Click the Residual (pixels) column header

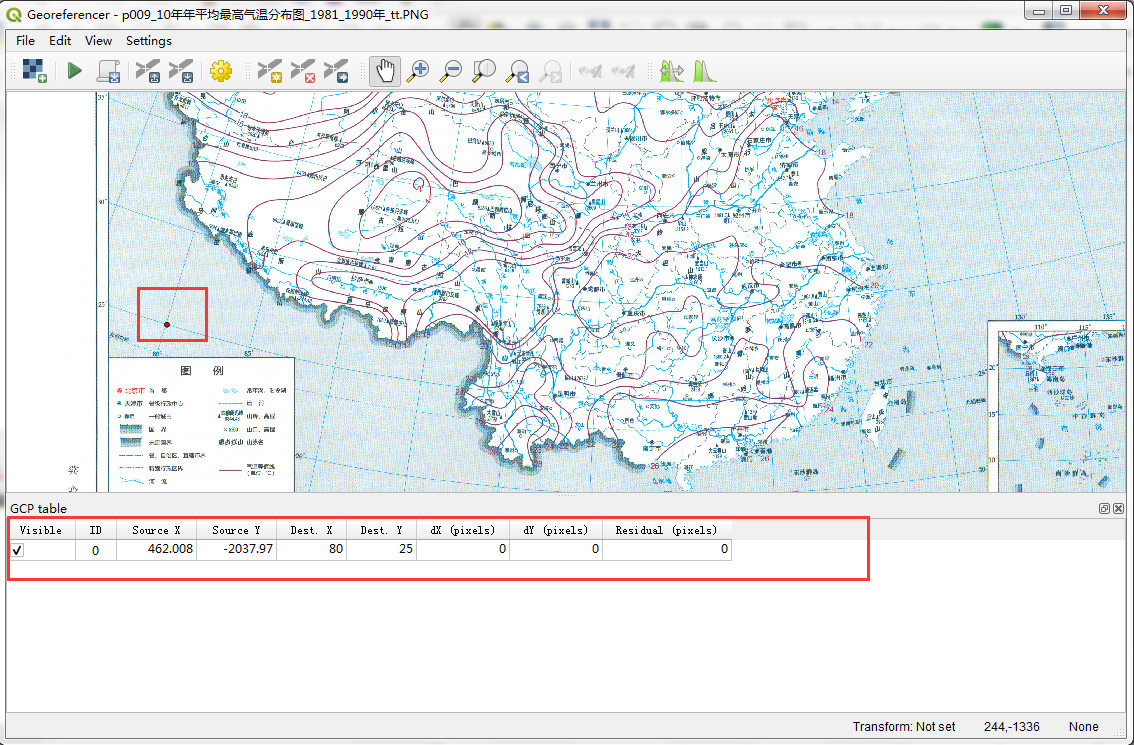[666, 530]
